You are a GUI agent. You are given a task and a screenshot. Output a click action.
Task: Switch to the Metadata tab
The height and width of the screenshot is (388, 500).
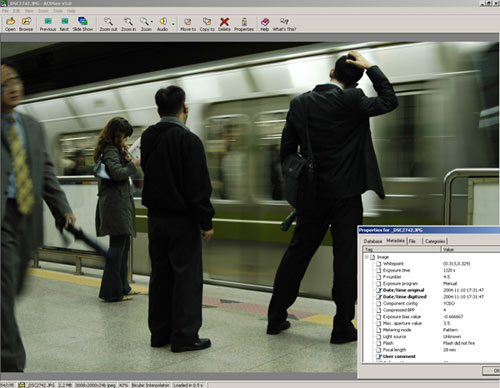[x=396, y=240]
